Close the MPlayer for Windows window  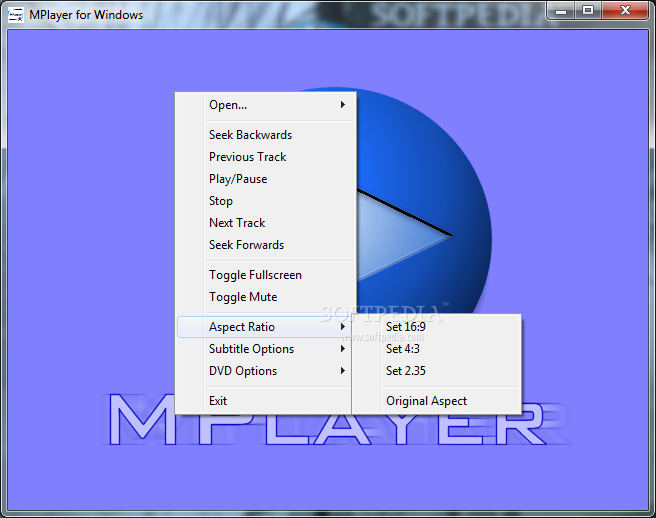point(625,10)
